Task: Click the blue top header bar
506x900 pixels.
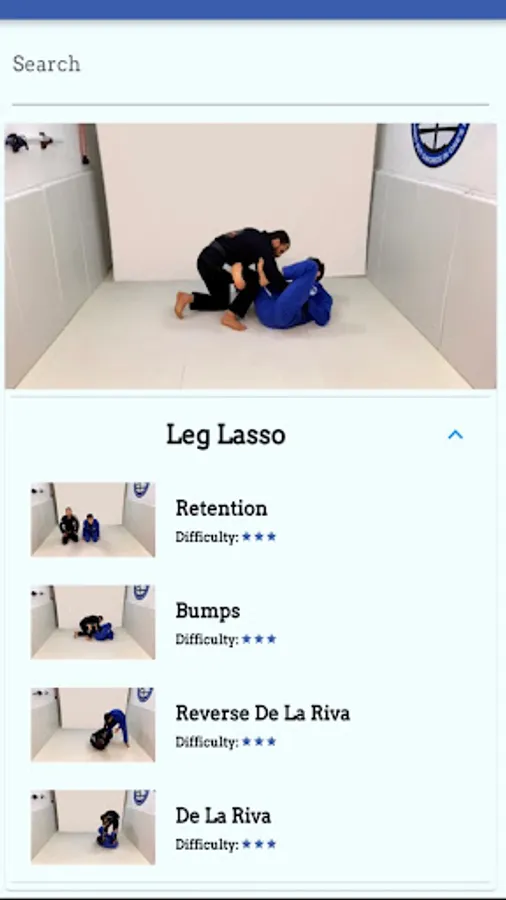Action: pos(253,9)
